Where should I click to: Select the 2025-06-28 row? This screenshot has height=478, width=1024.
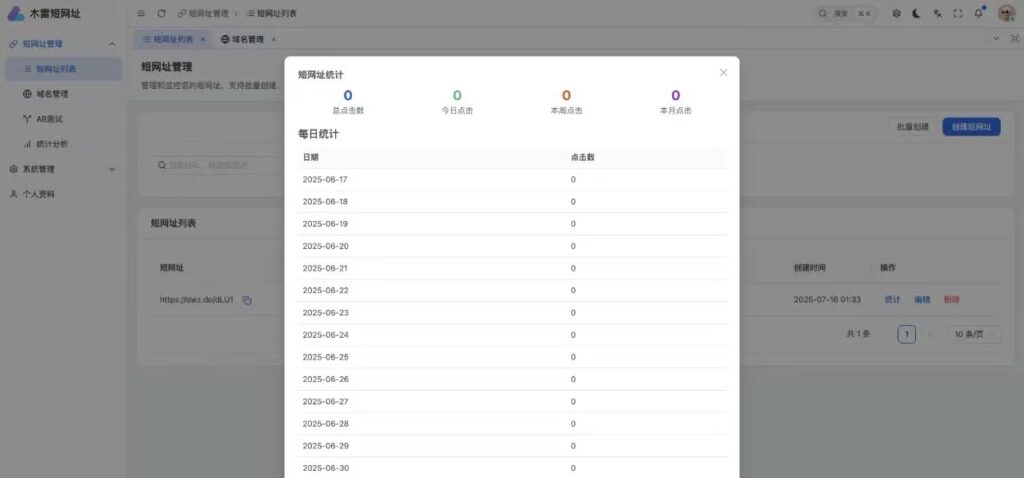(x=512, y=424)
